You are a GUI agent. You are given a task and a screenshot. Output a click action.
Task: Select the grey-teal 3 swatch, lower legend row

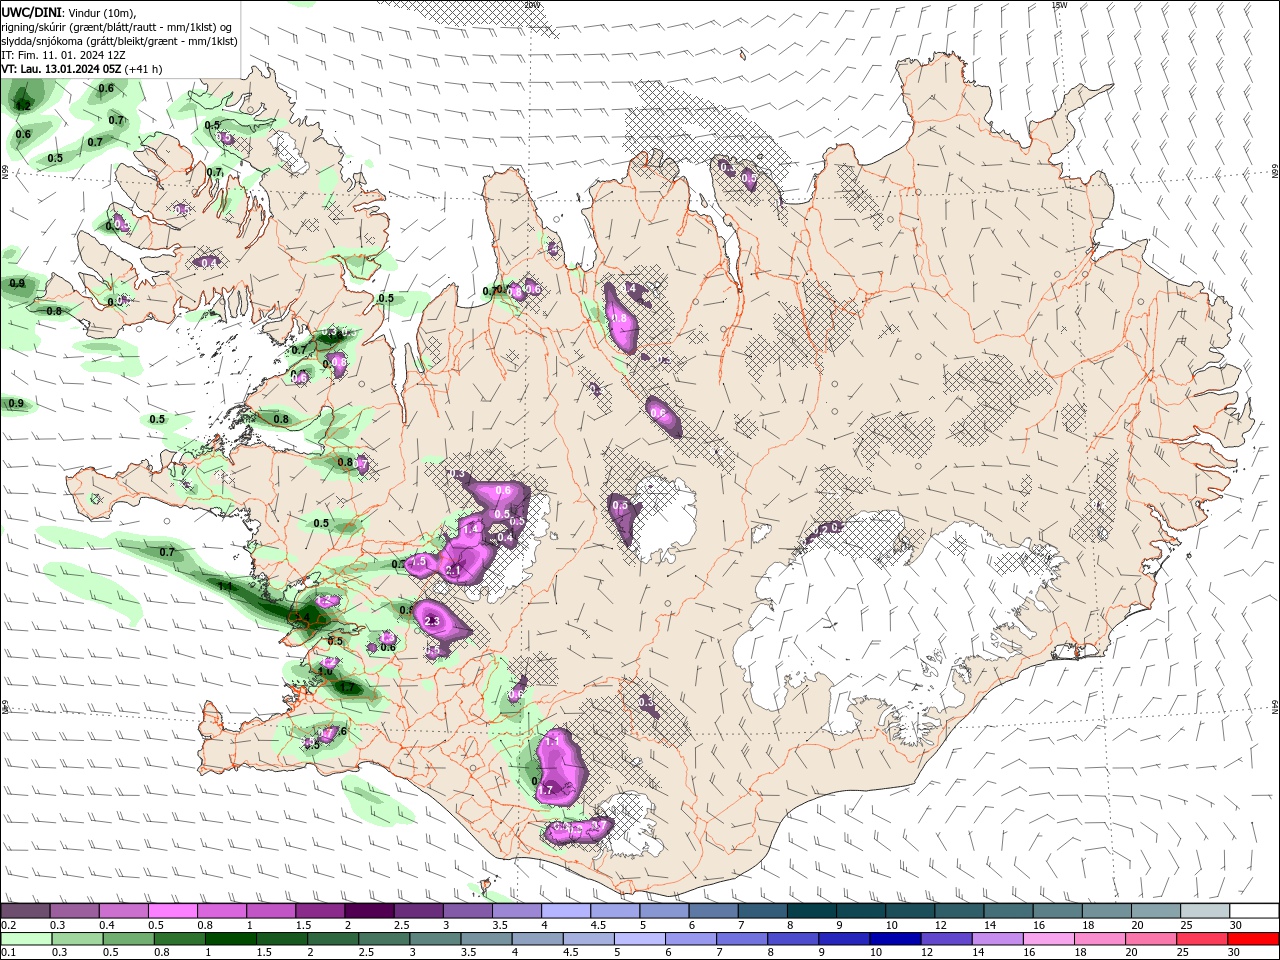435,939
